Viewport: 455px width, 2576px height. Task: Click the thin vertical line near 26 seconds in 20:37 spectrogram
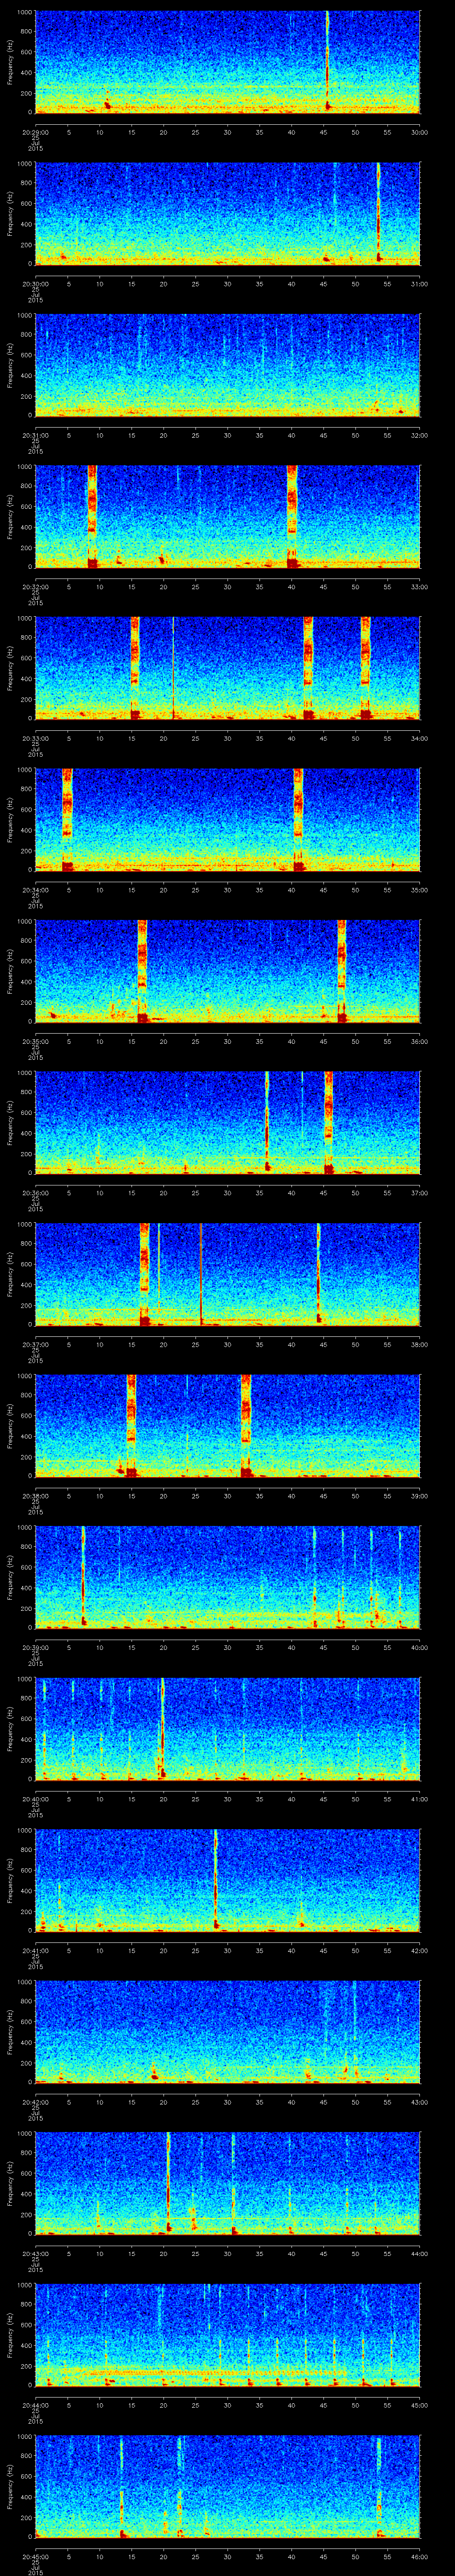[x=200, y=1273]
